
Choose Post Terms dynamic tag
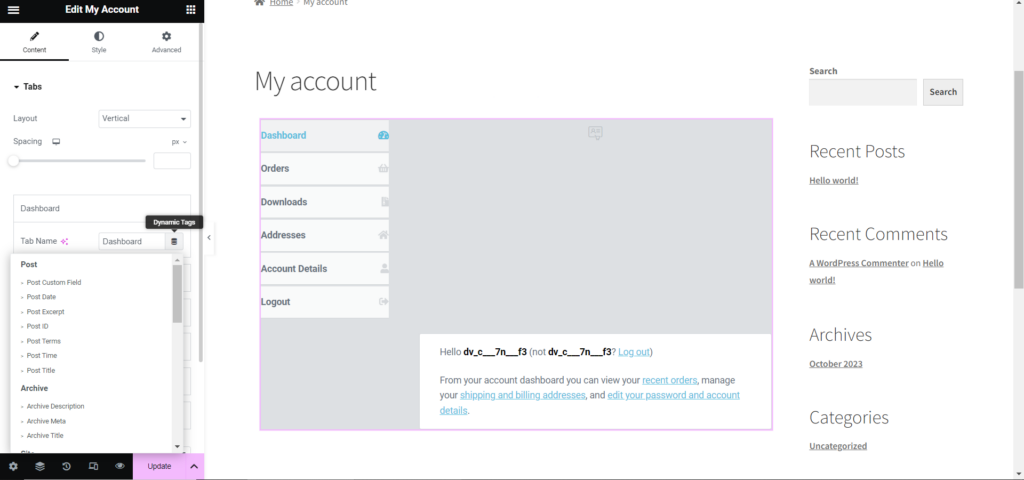click(43, 342)
